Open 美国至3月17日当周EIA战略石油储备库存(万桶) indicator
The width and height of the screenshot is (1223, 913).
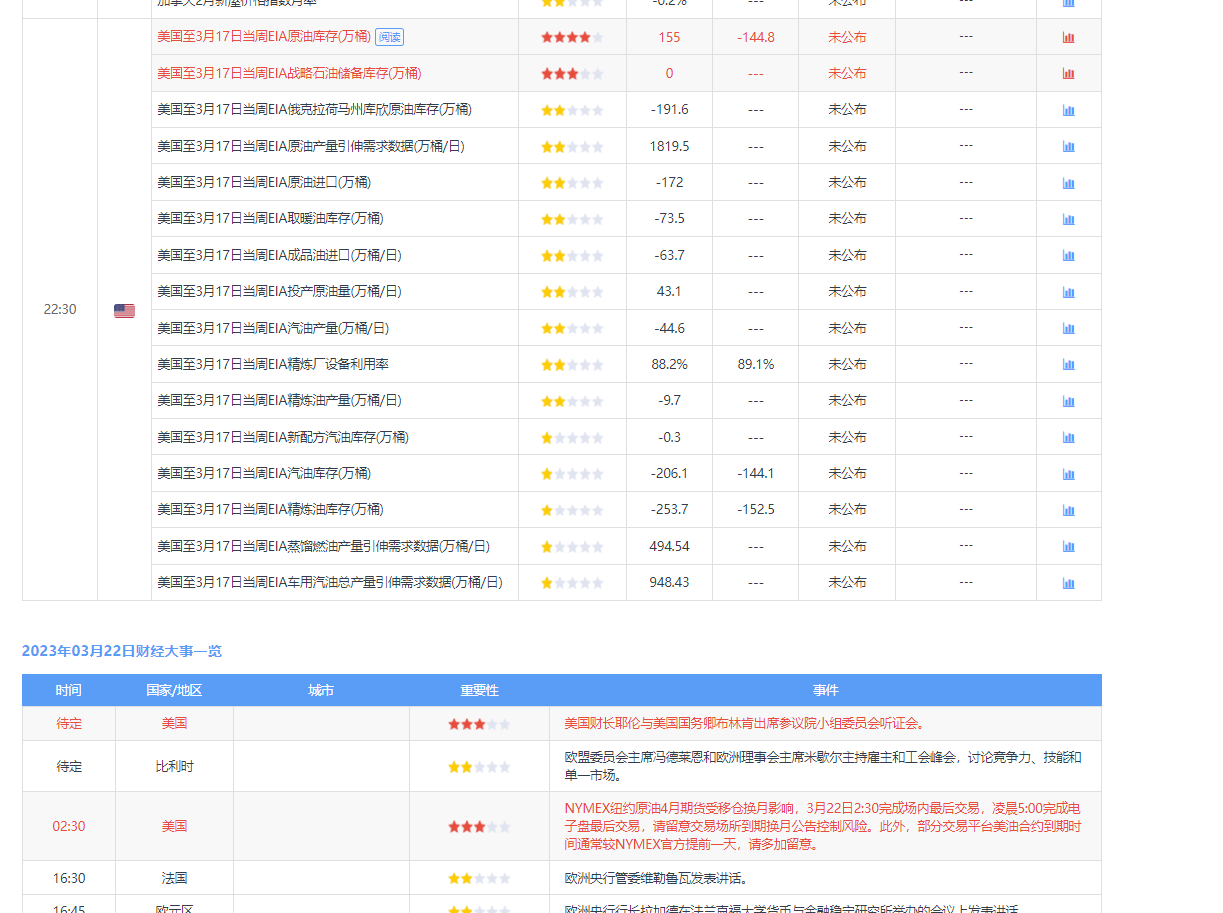pos(289,73)
